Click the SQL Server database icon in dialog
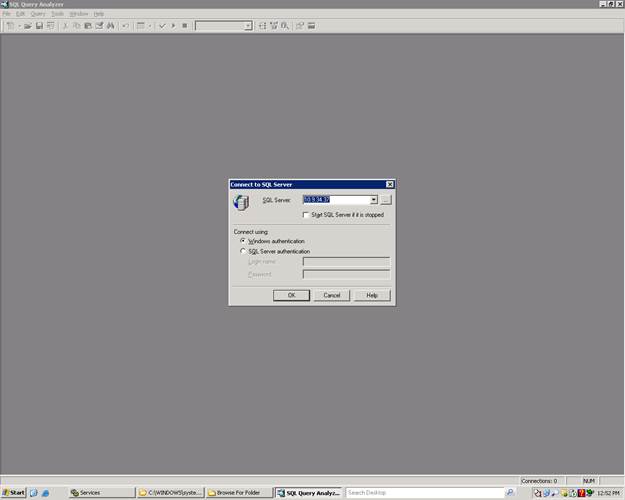 tap(241, 202)
